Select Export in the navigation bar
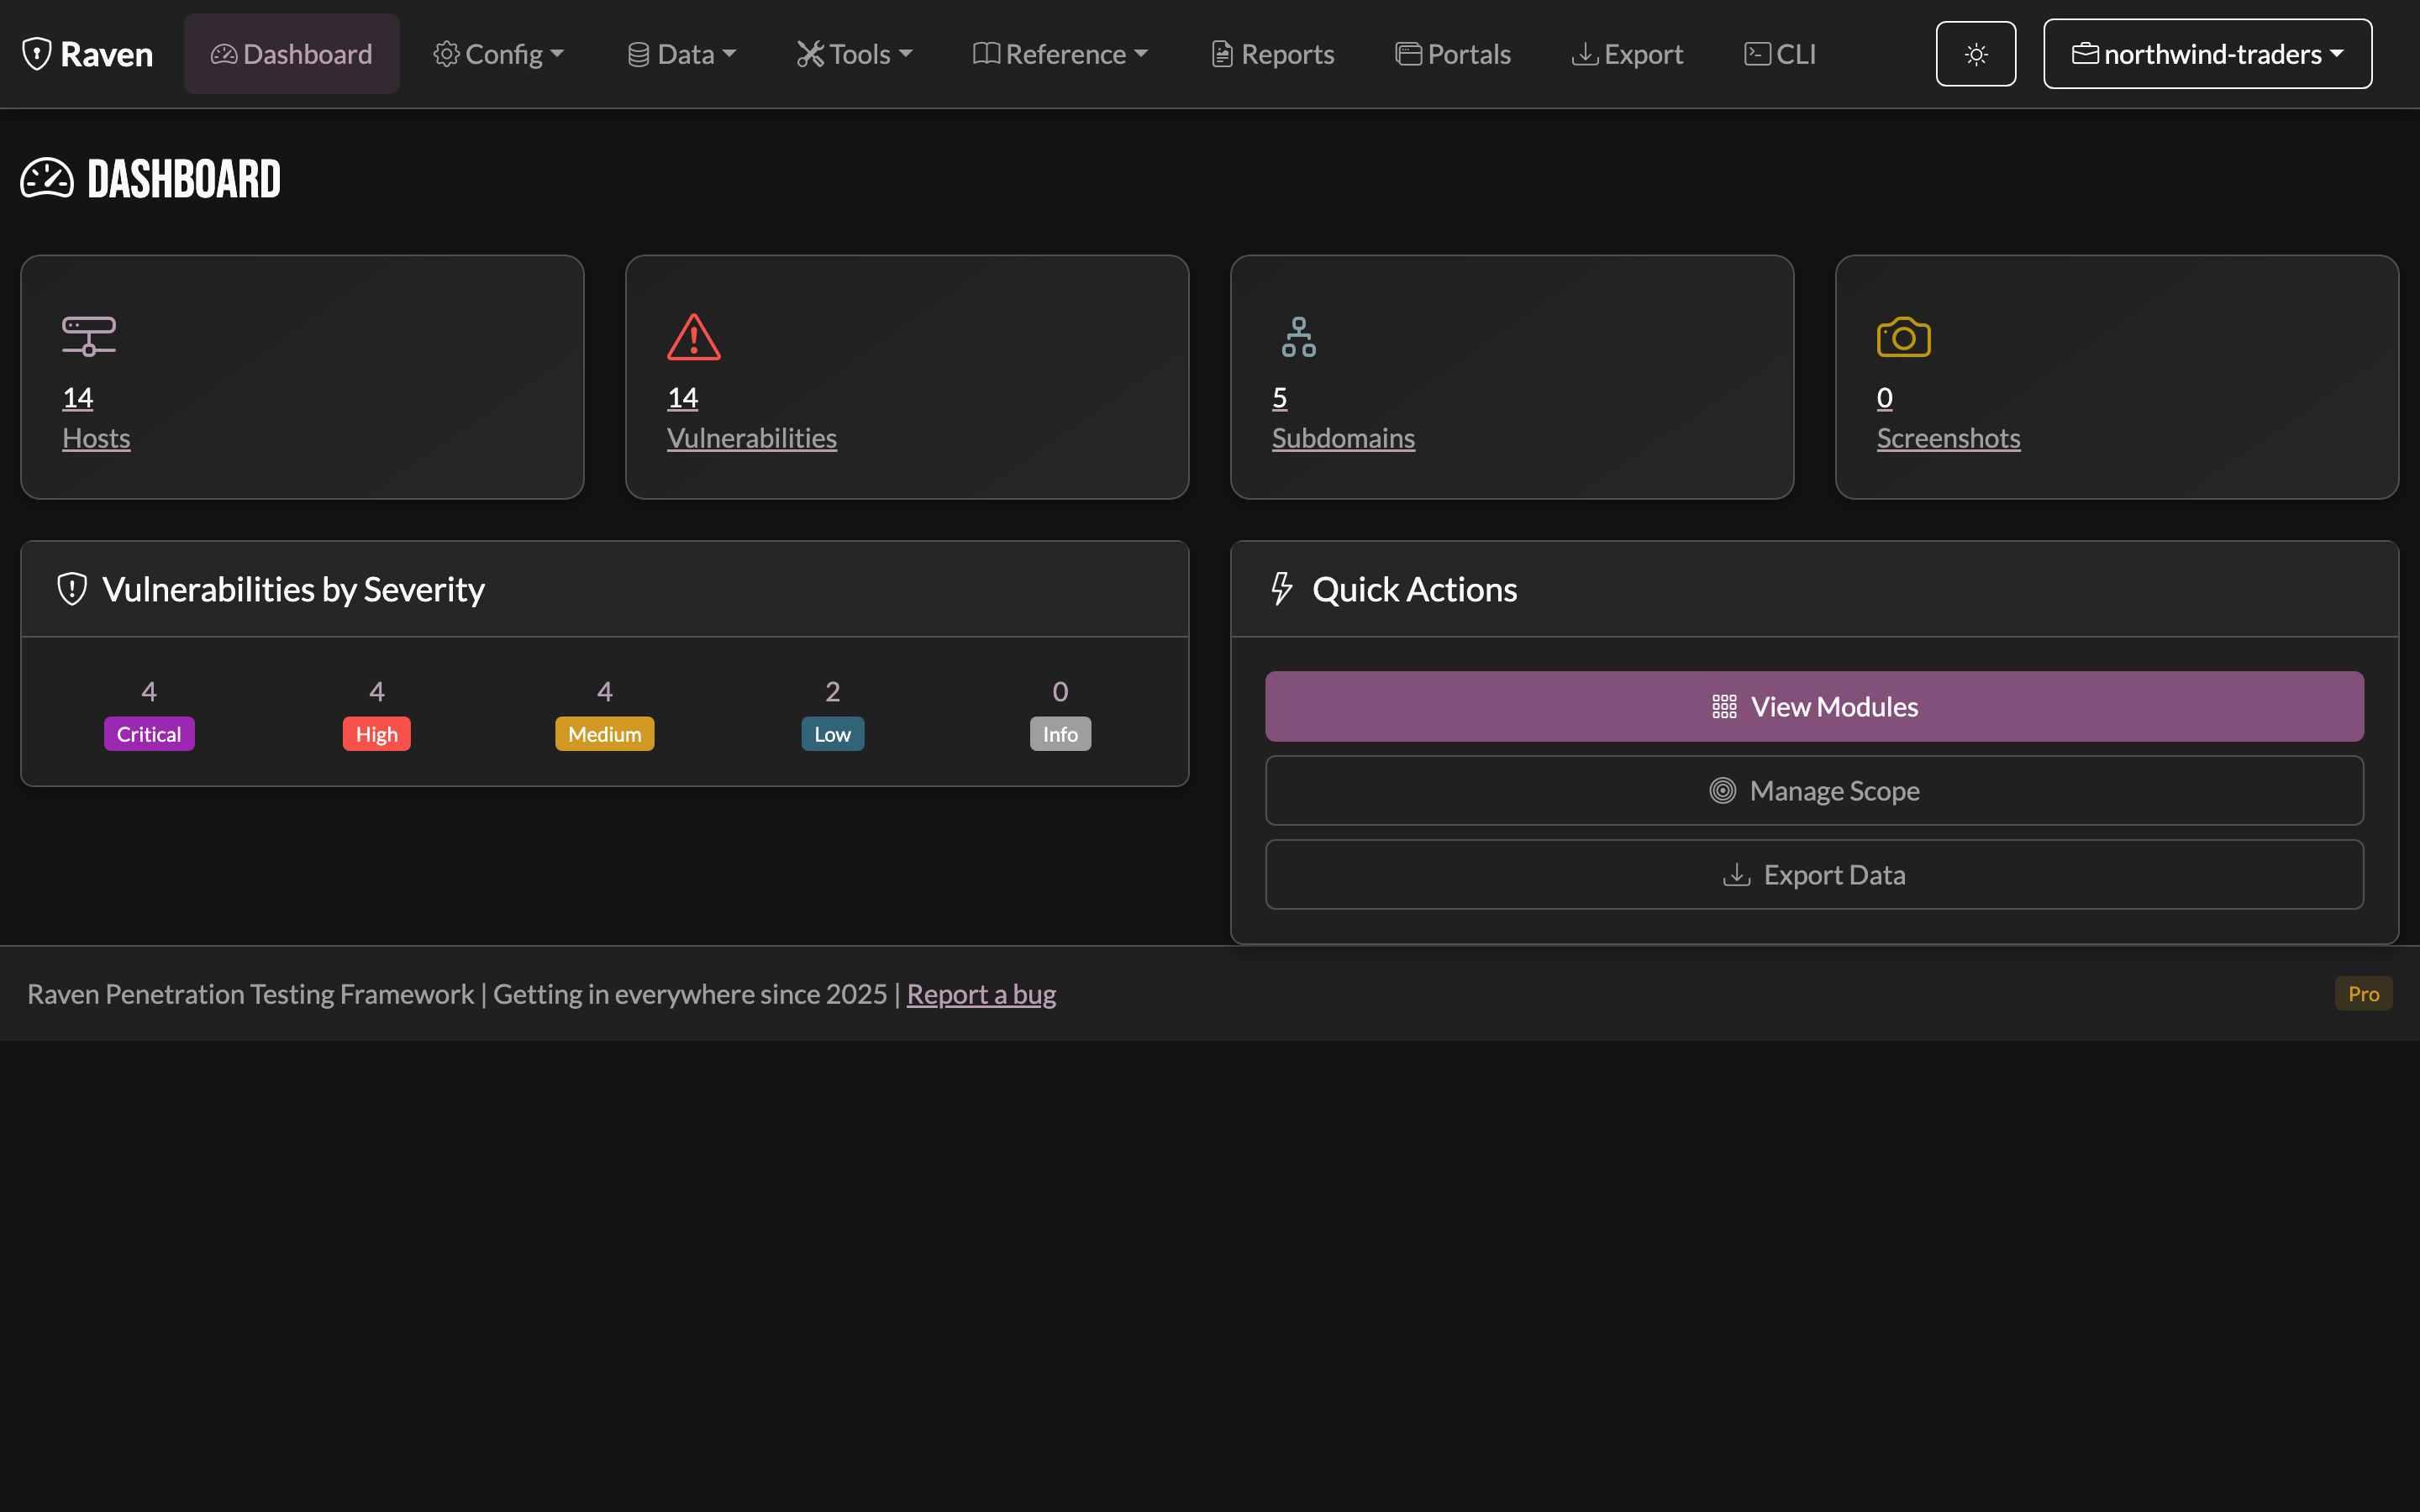The height and width of the screenshot is (1512, 2420). pyautogui.click(x=1628, y=54)
